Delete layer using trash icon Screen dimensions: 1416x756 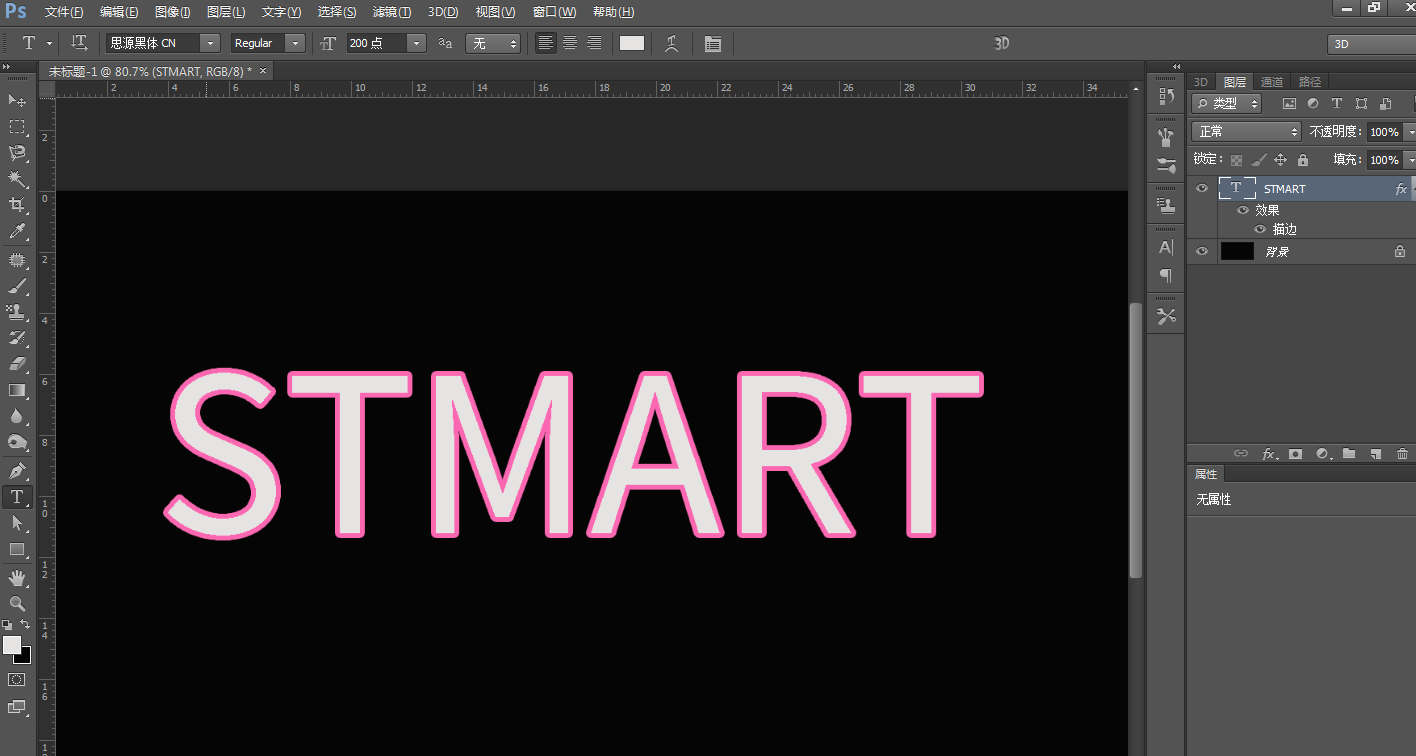[1402, 454]
